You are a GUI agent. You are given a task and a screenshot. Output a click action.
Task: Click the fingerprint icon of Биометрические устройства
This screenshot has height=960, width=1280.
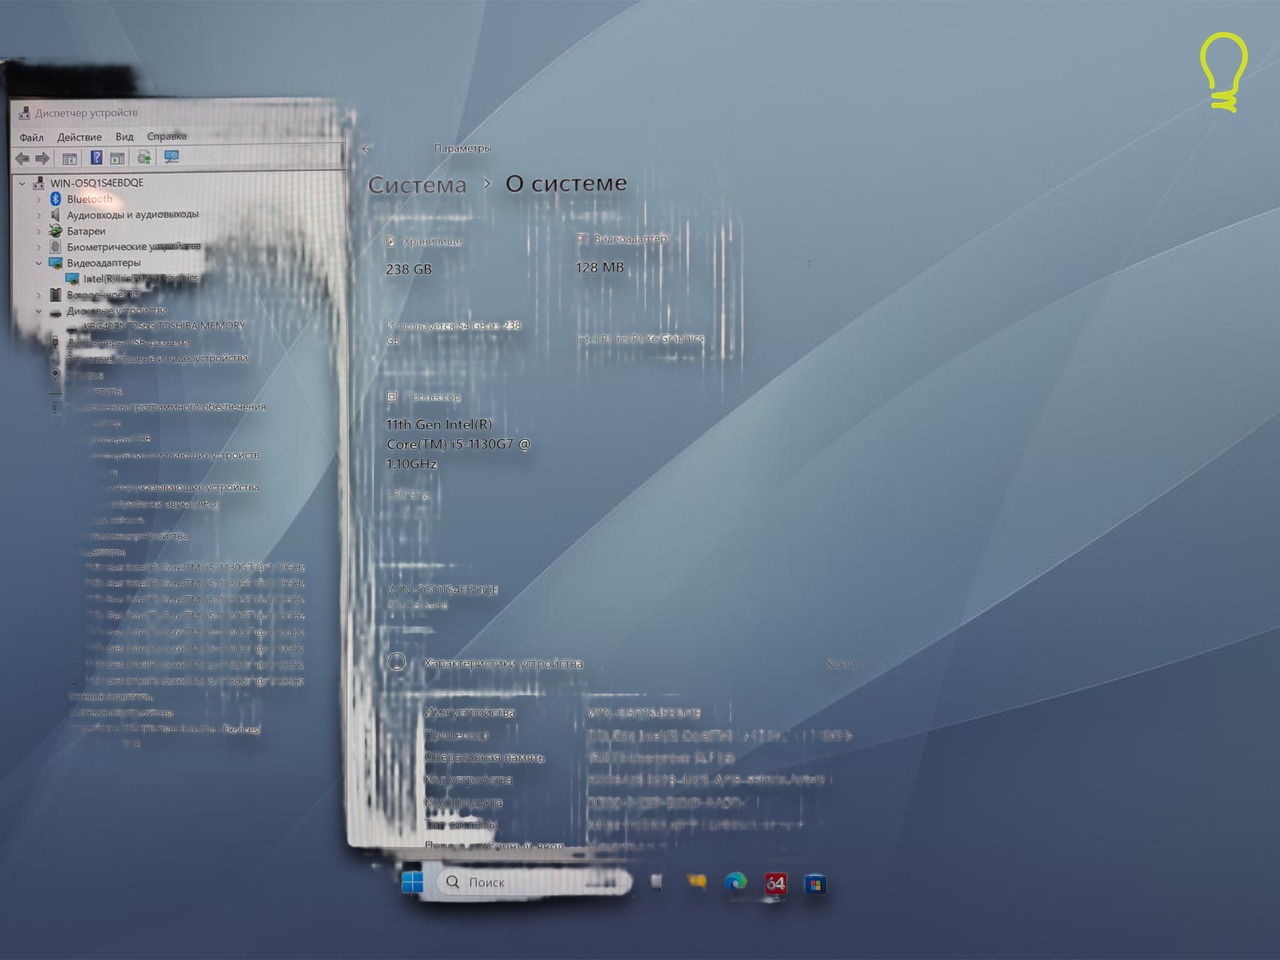tap(56, 247)
